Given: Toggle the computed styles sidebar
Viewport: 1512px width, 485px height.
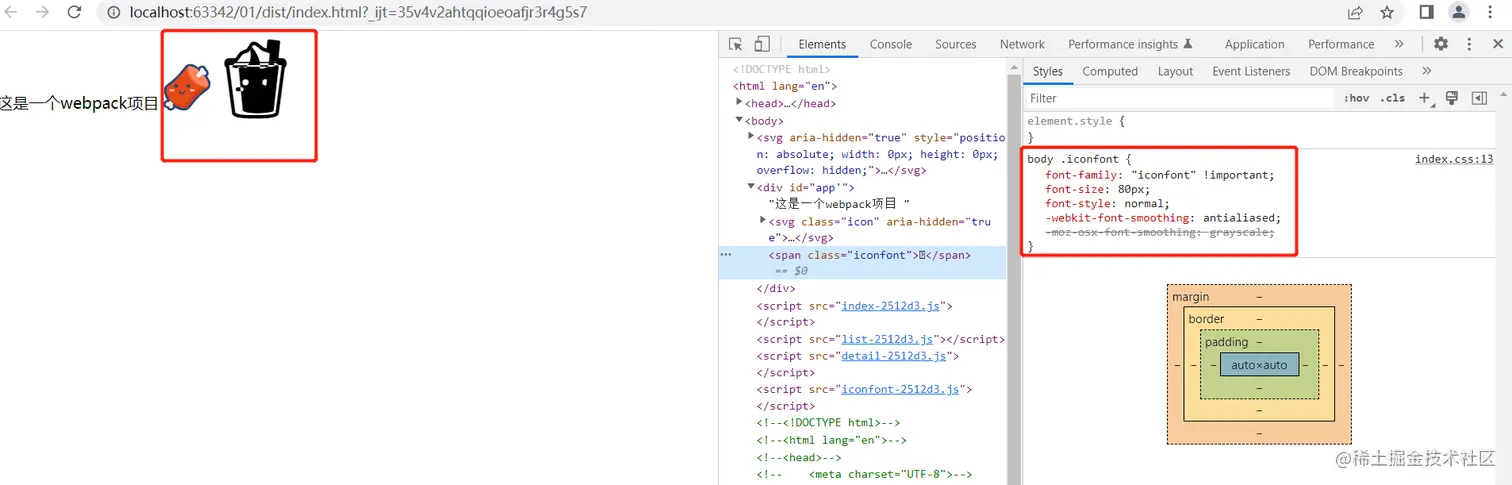Looking at the screenshot, I should point(1479,98).
